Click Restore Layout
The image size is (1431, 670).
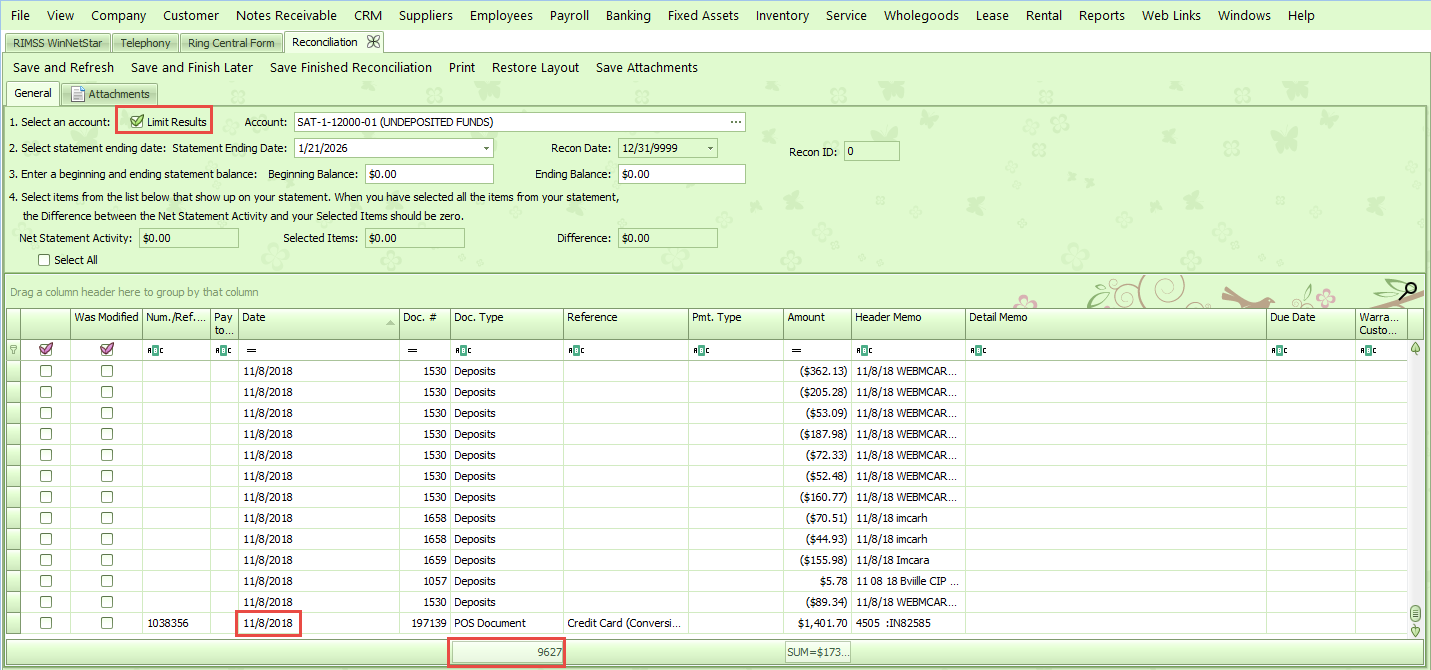pyautogui.click(x=535, y=67)
